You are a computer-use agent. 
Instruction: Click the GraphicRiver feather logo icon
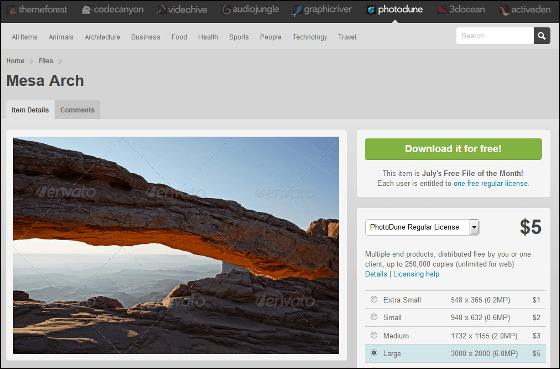296,11
